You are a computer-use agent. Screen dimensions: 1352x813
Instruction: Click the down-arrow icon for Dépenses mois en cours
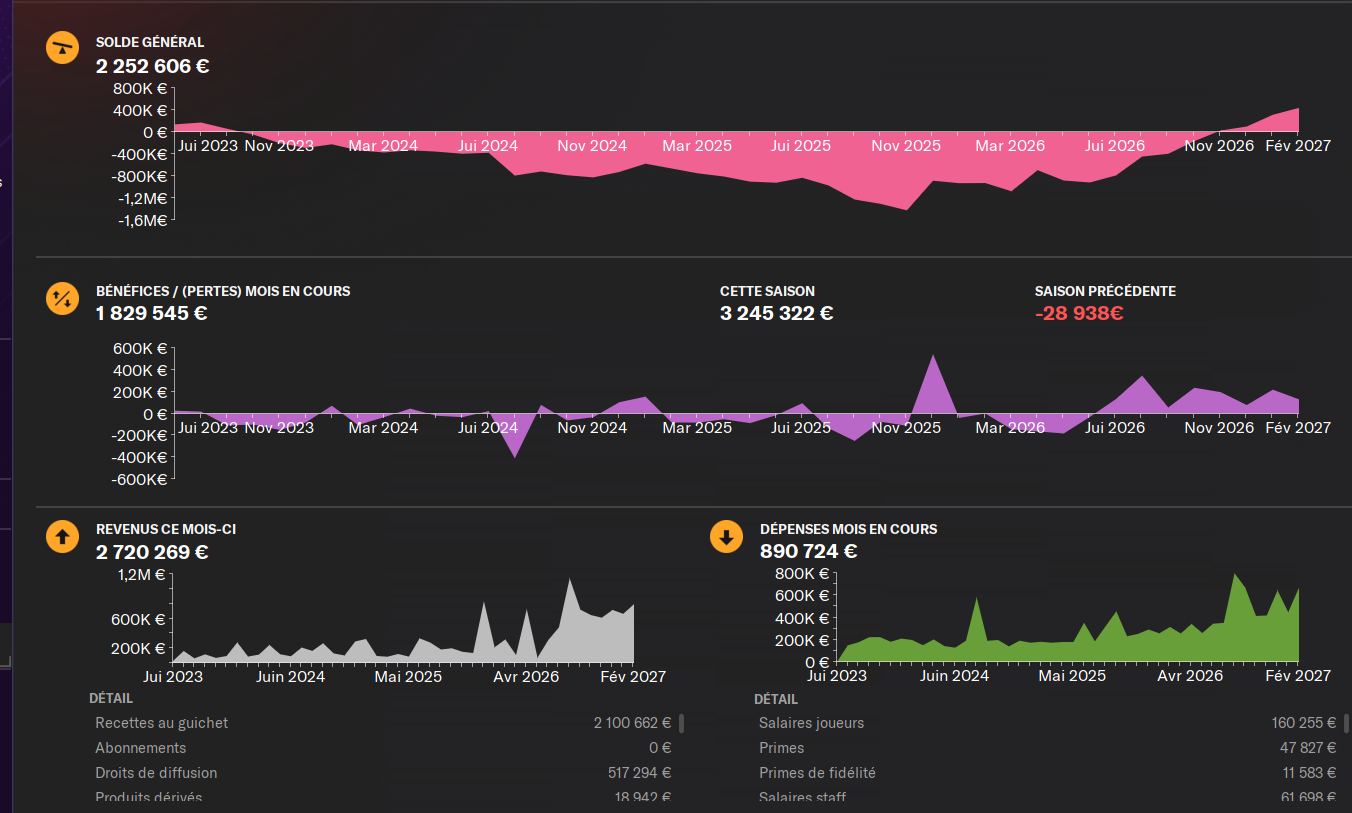click(x=726, y=536)
